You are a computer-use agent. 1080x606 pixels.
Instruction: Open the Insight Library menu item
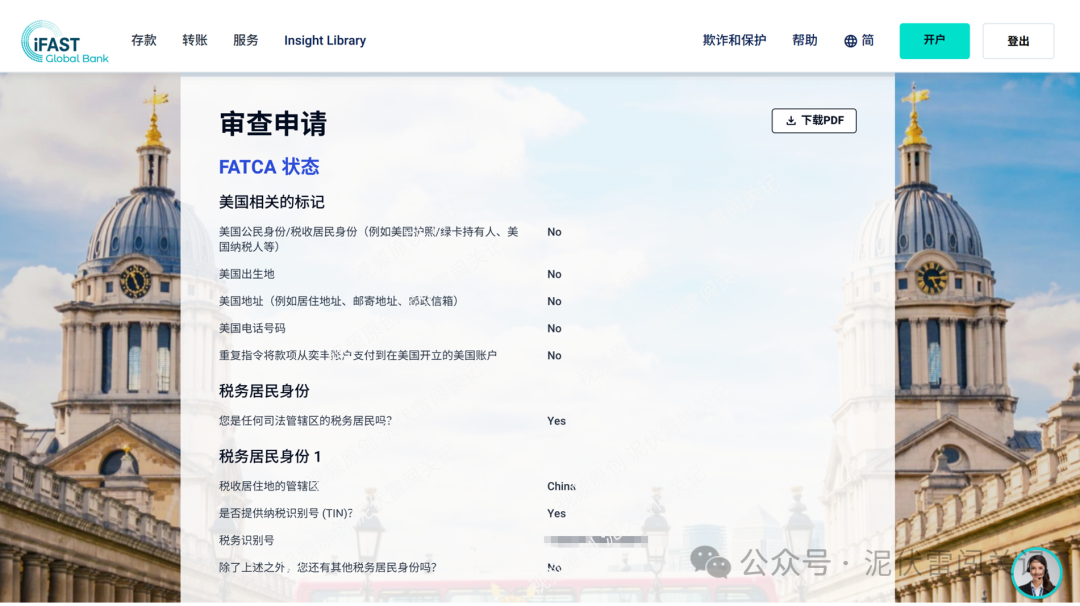coord(324,40)
